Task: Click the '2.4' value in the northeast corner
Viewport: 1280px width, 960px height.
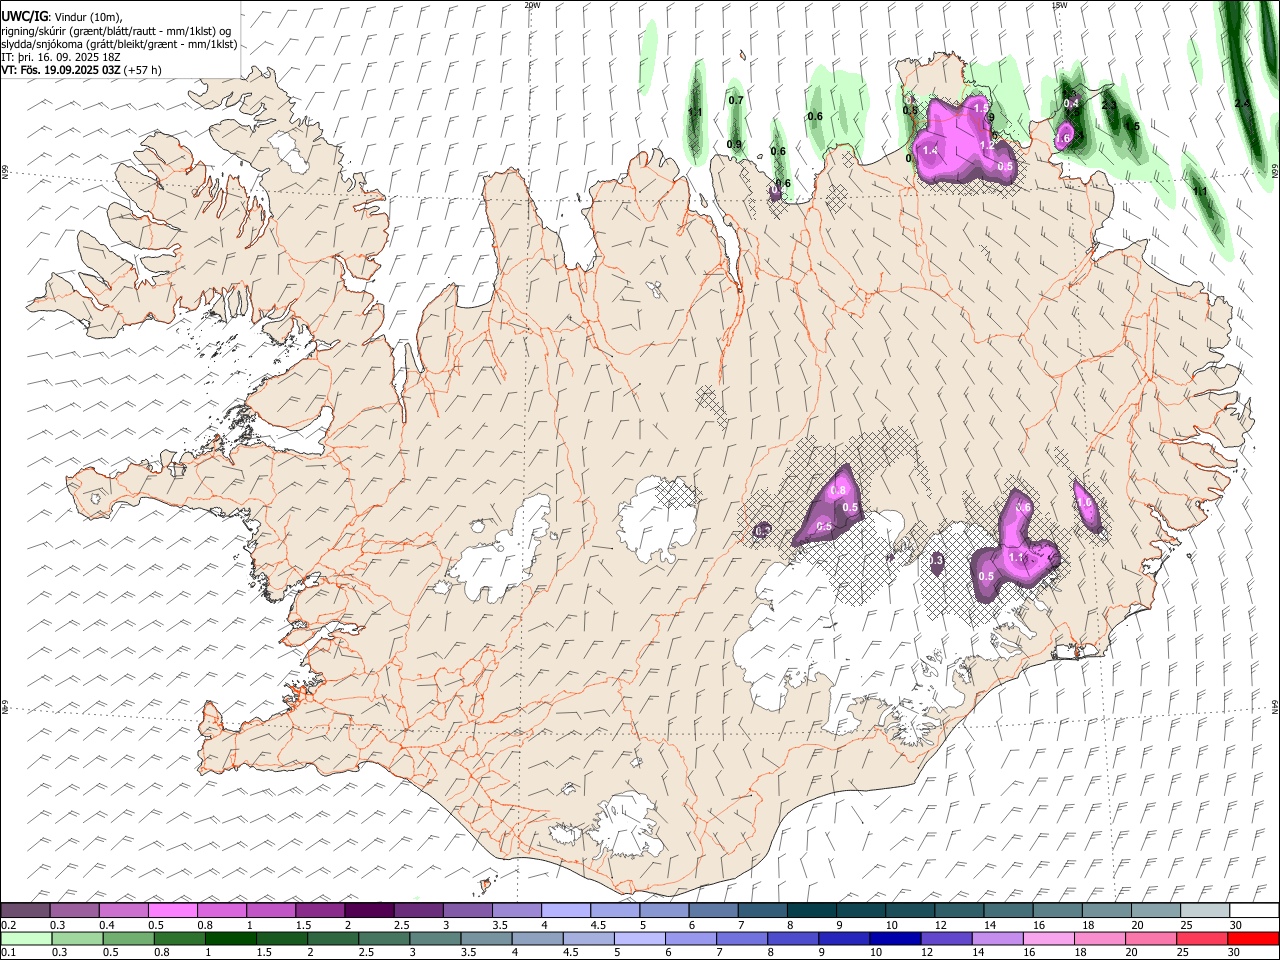Action: coord(1242,103)
